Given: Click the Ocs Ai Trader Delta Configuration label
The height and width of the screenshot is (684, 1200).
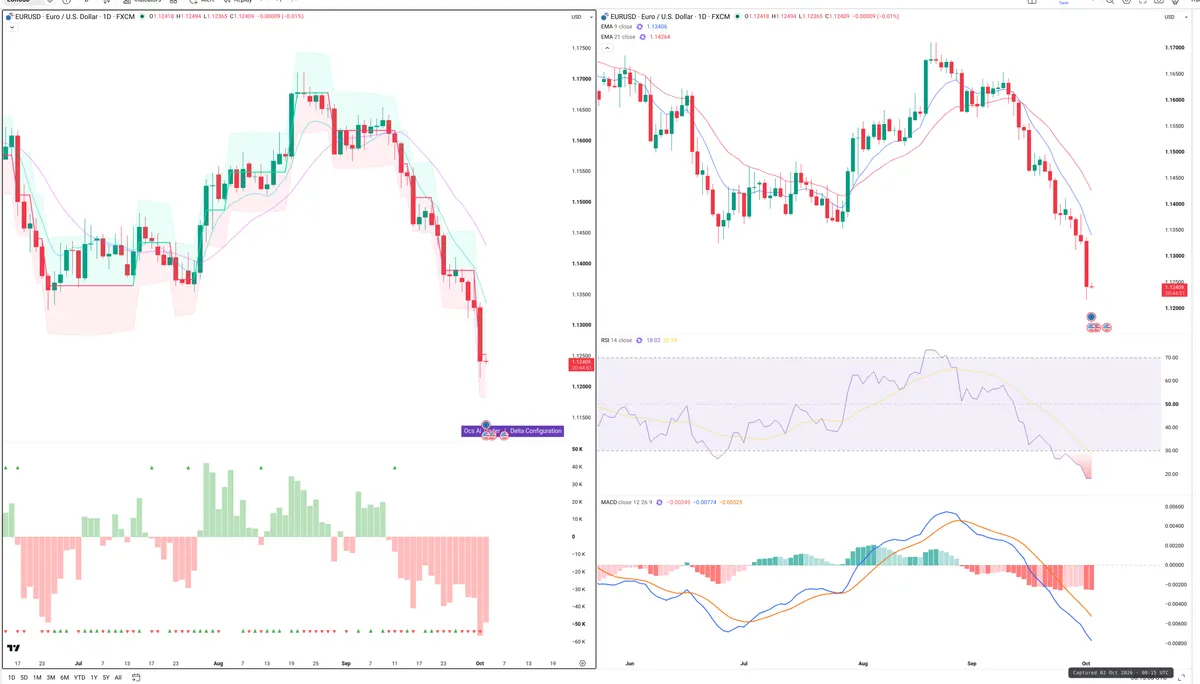Looking at the screenshot, I should click(x=512, y=431).
